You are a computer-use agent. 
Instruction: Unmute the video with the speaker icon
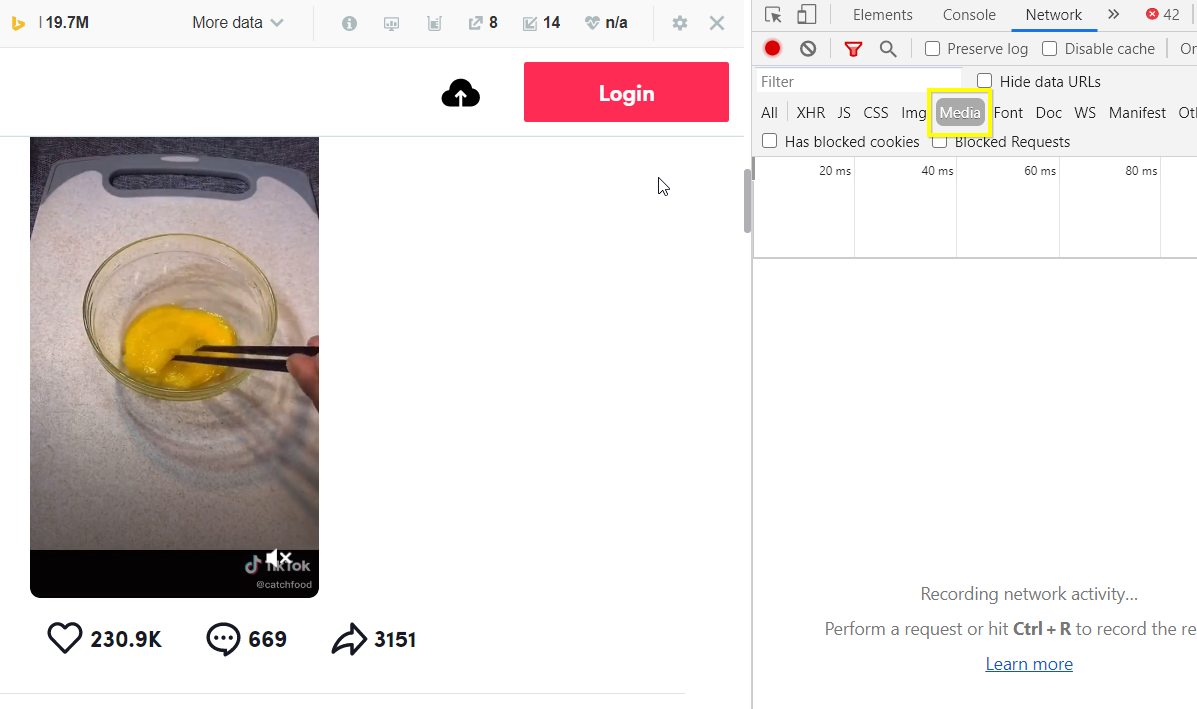click(279, 559)
